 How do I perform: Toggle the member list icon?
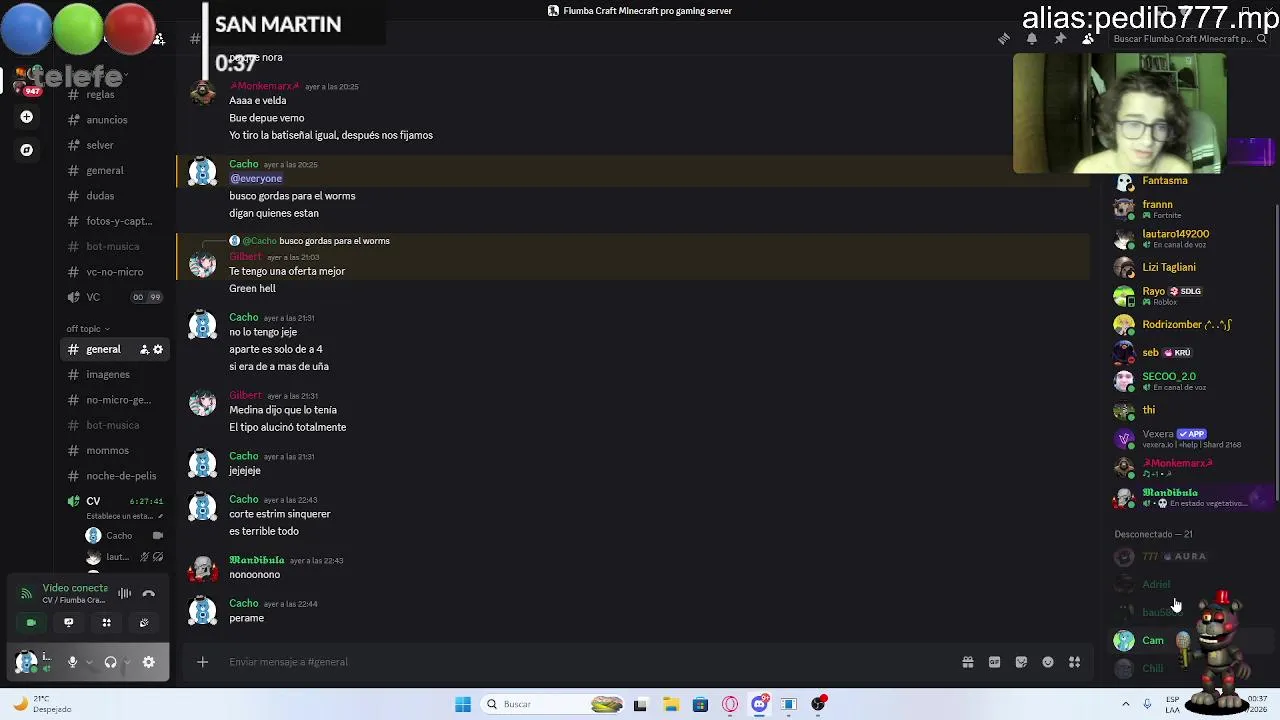coord(1088,39)
